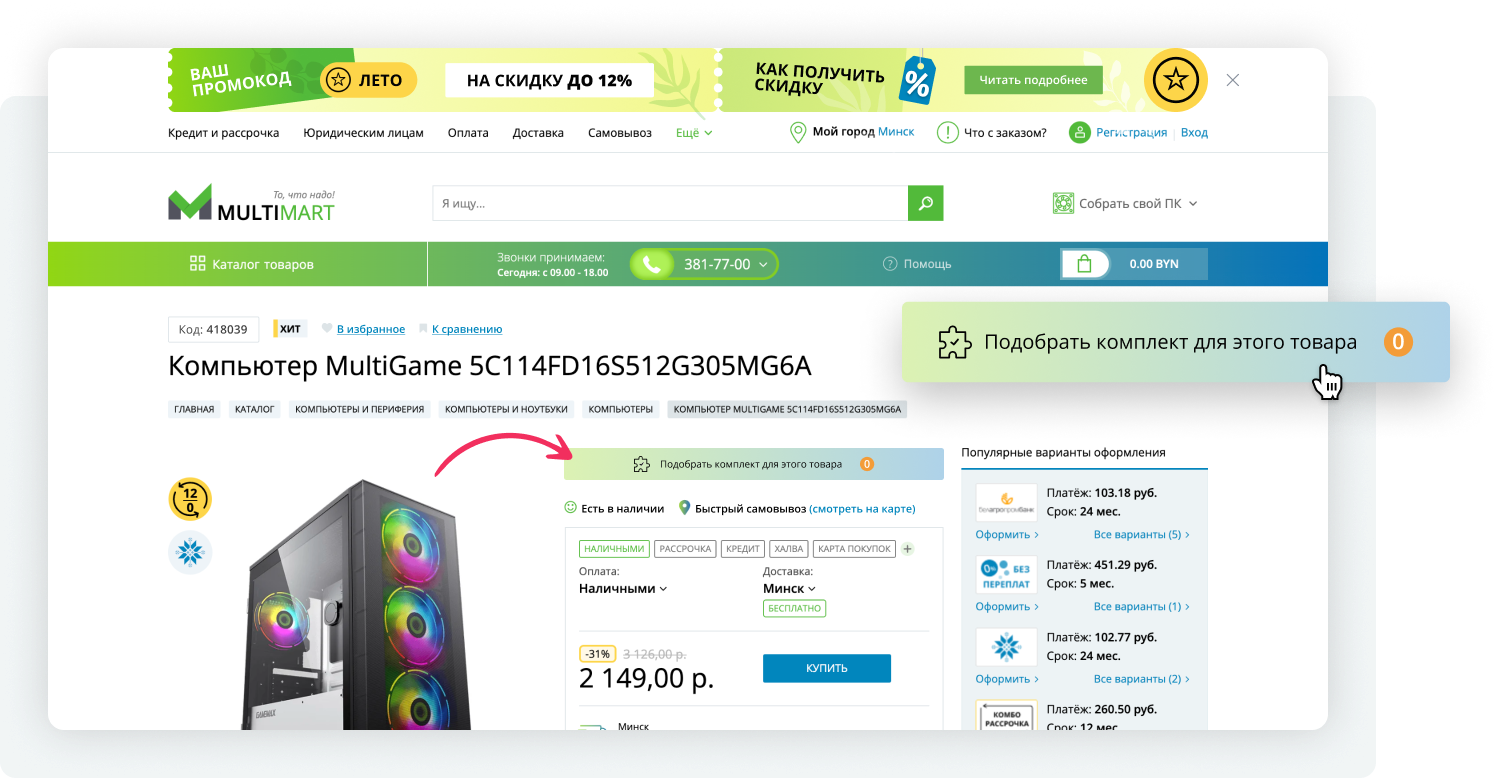Open the 'Помощь' link

pyautogui.click(x=927, y=264)
